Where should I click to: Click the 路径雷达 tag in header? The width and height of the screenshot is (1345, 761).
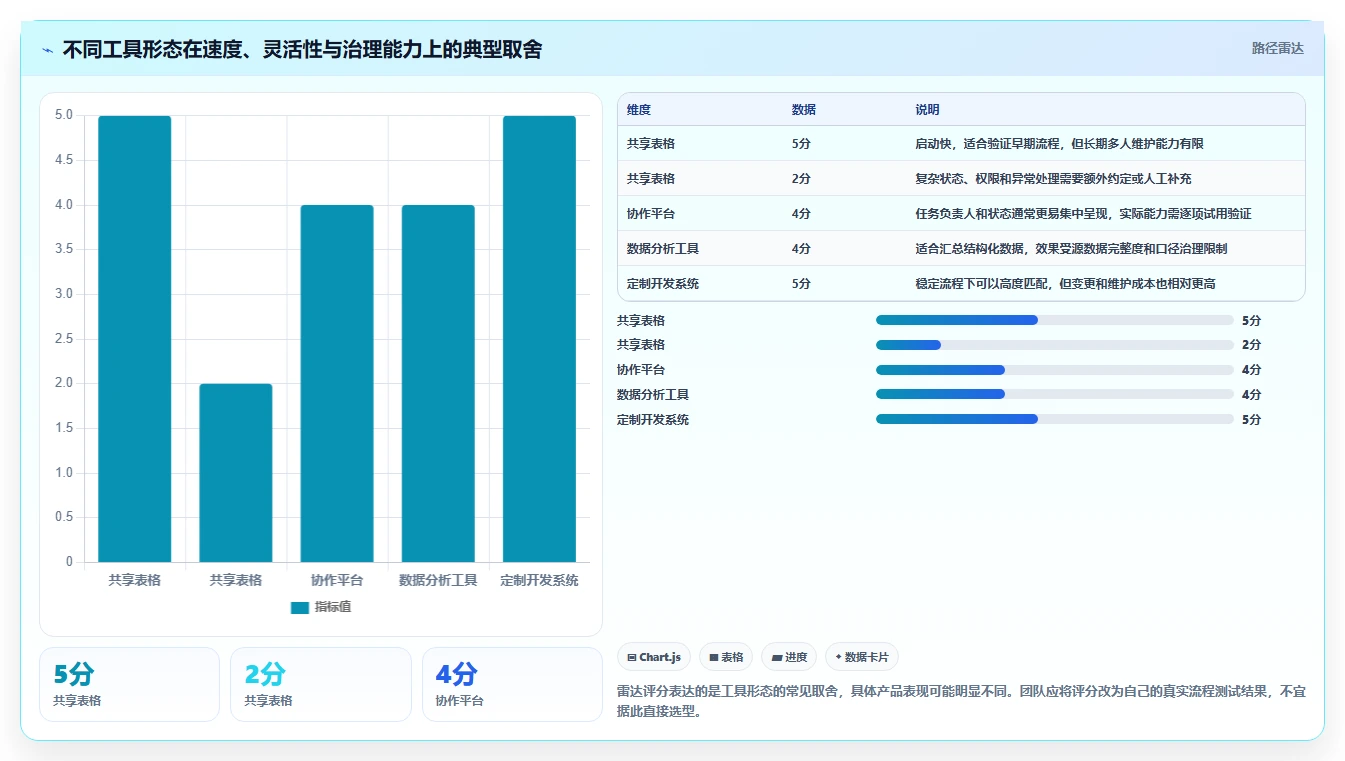(1277, 48)
